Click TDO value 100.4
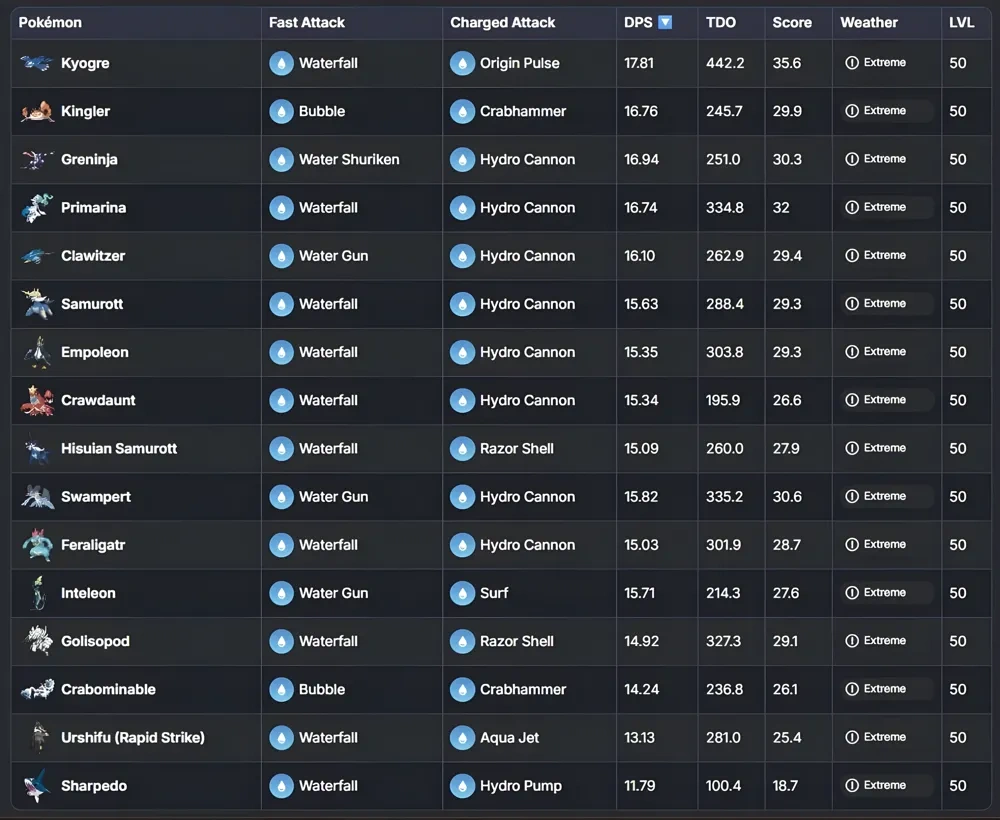The width and height of the screenshot is (1000, 820). click(x=723, y=786)
